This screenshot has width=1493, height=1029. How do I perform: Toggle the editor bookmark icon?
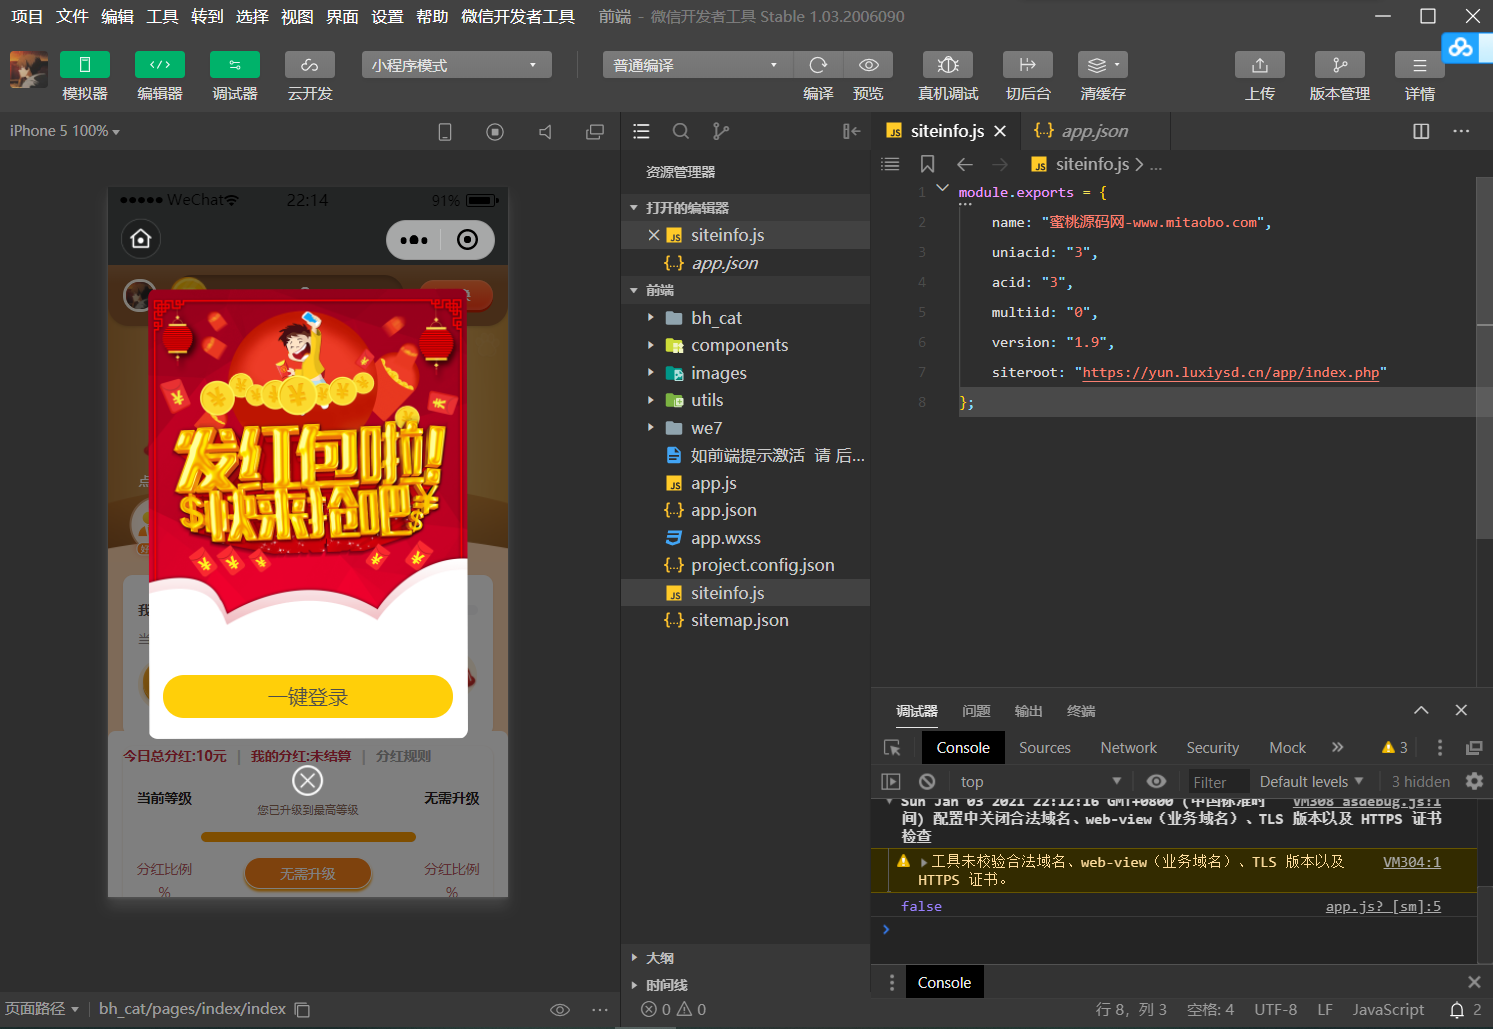tap(928, 164)
